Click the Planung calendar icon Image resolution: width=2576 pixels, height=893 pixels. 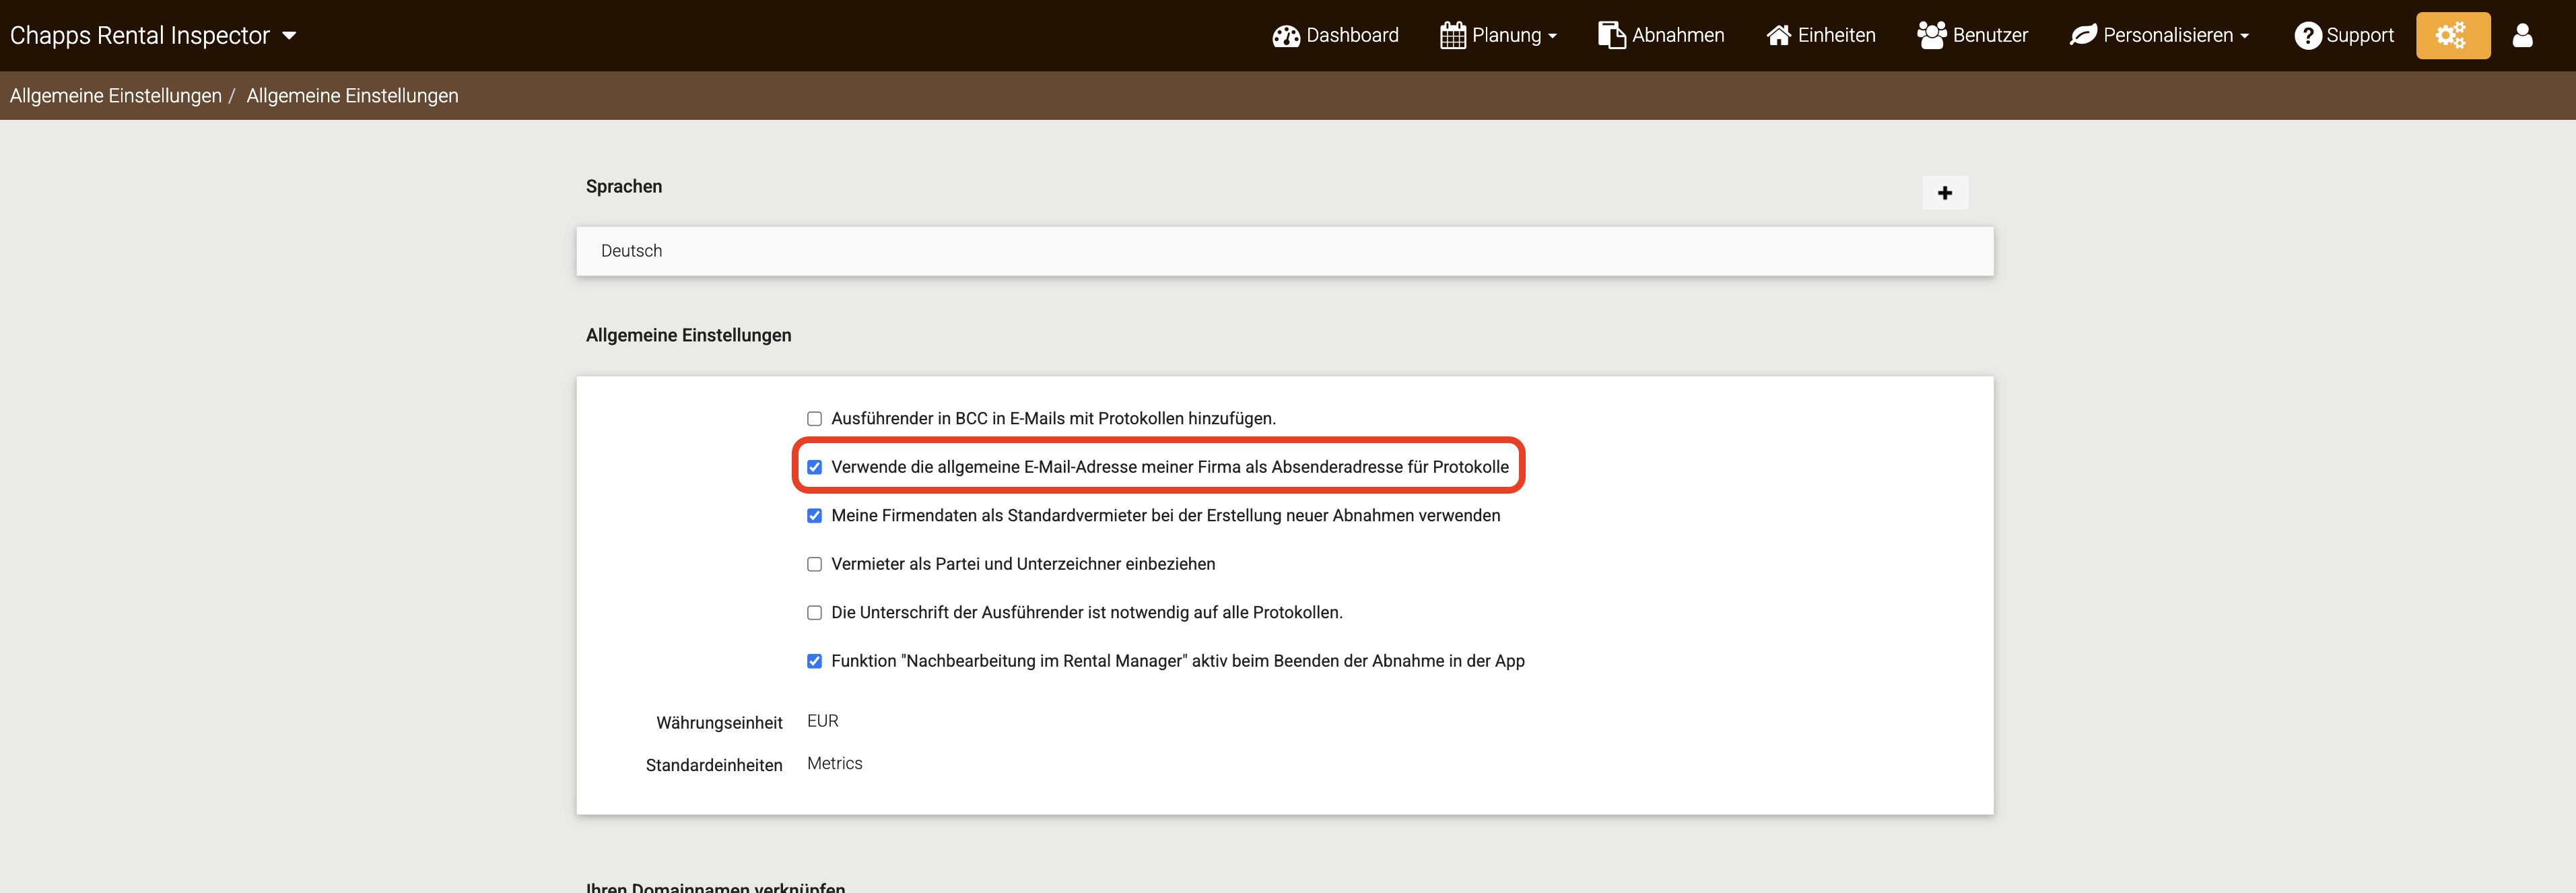pyautogui.click(x=1452, y=36)
